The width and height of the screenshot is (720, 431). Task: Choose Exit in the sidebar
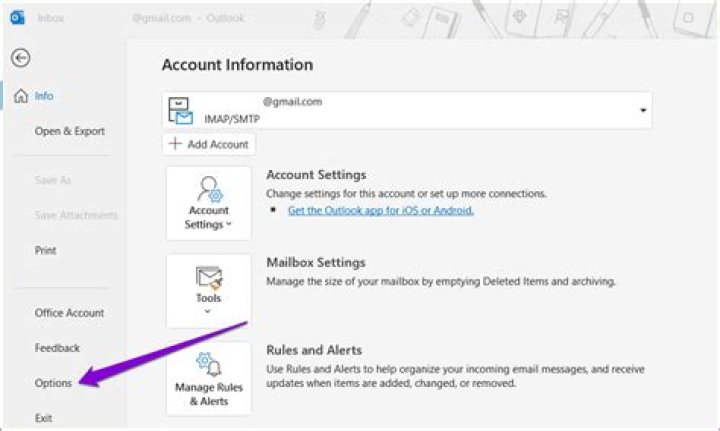44,418
